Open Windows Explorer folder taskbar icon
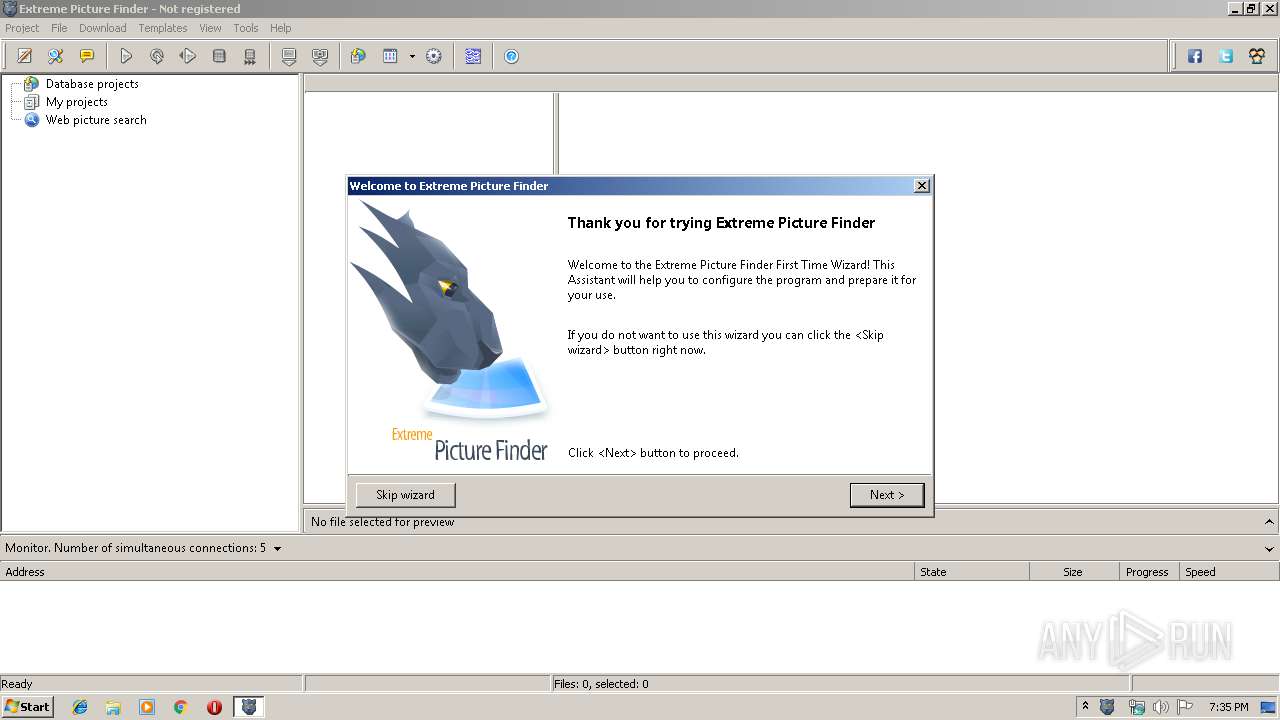Screen dimensions: 1280x720 (x=113, y=707)
